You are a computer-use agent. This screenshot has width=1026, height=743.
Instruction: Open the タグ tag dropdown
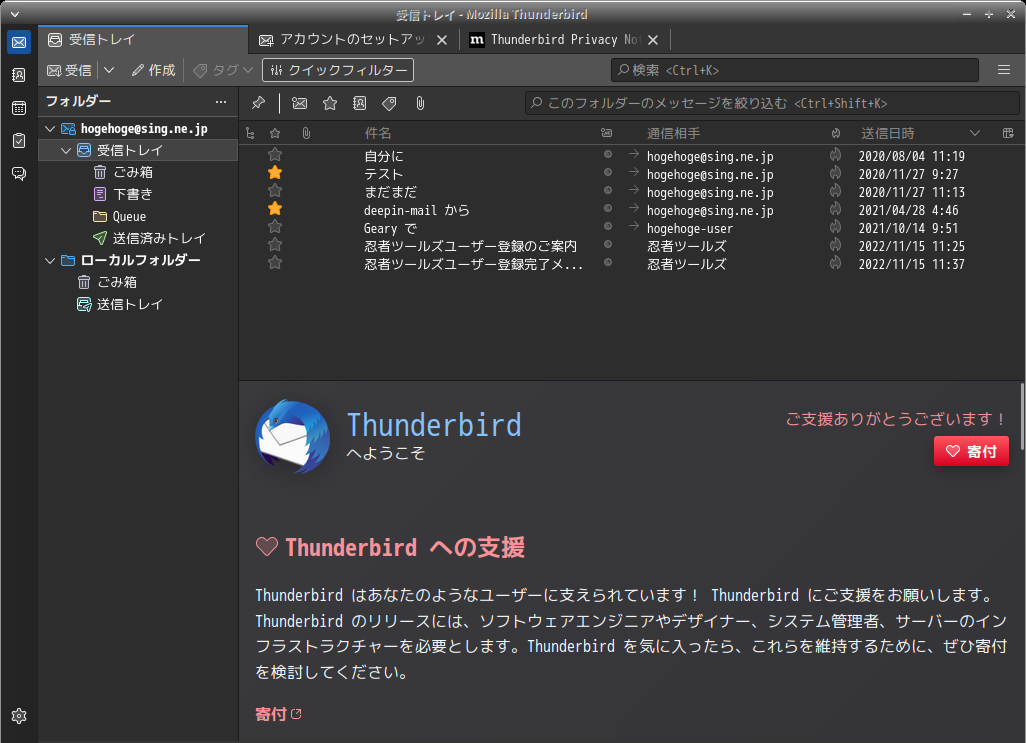223,70
